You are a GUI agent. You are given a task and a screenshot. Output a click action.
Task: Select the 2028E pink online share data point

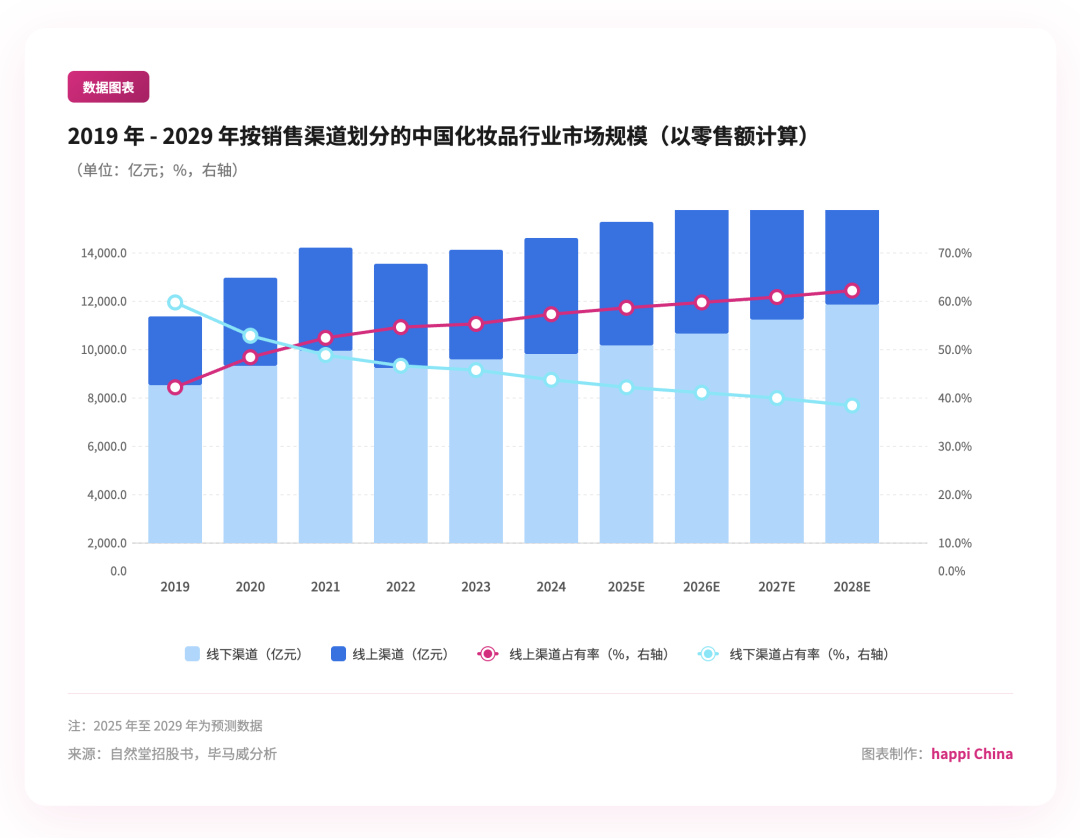(852, 290)
